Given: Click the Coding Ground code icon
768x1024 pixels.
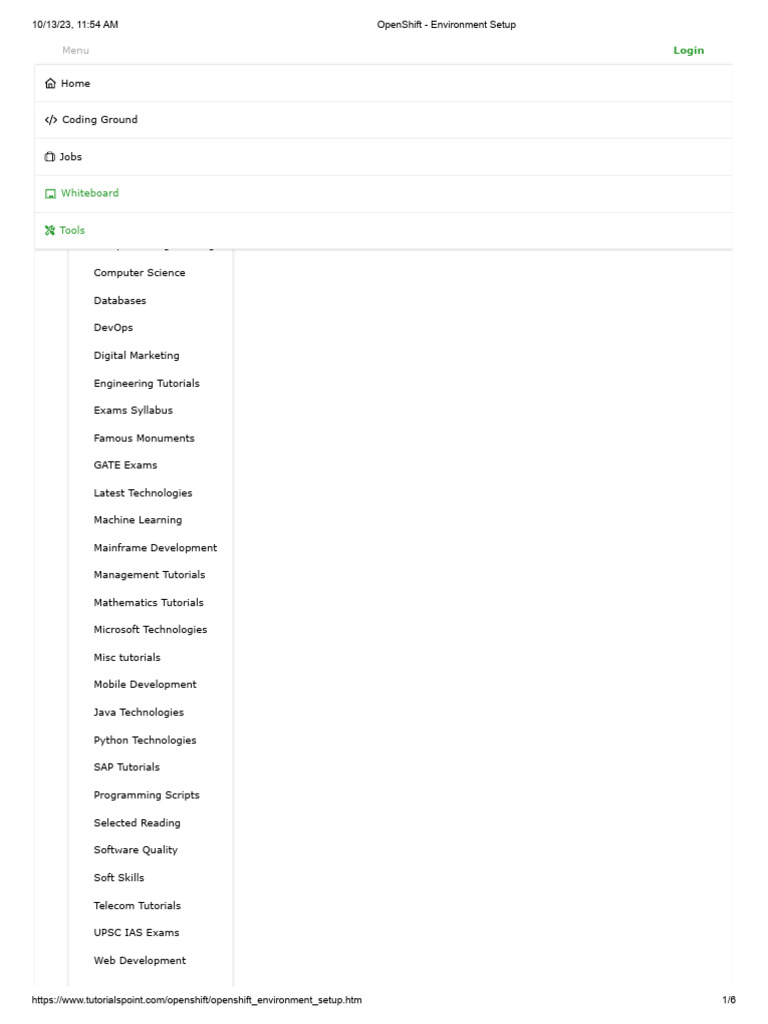Looking at the screenshot, I should pyautogui.click(x=51, y=120).
